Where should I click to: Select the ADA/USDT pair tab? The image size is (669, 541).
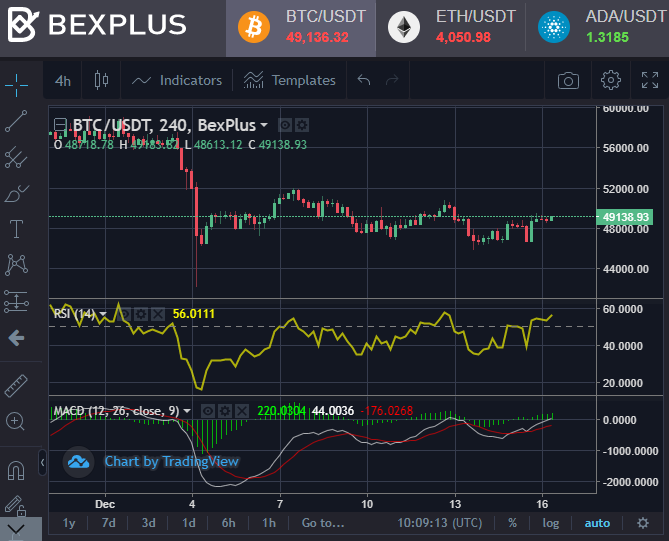point(598,28)
